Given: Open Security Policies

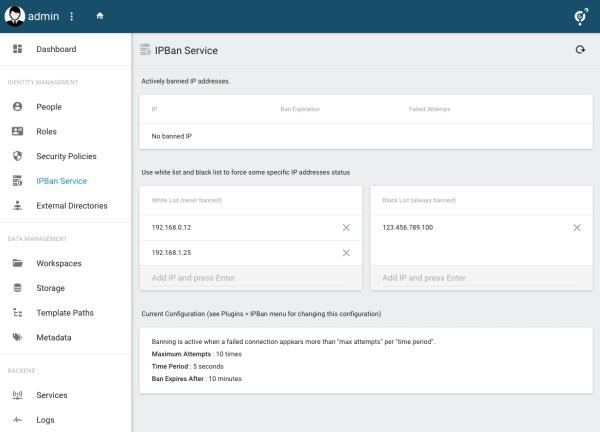Looking at the screenshot, I should click(65, 156).
